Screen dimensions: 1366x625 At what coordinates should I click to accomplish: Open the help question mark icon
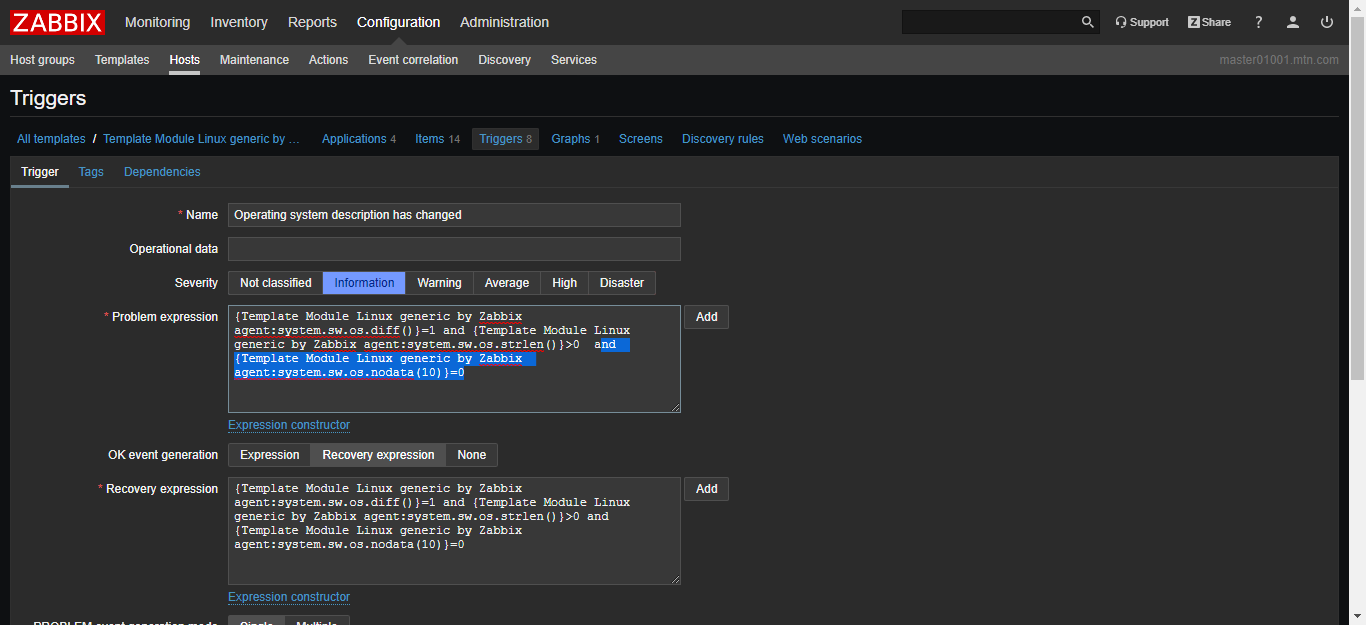tap(1258, 21)
